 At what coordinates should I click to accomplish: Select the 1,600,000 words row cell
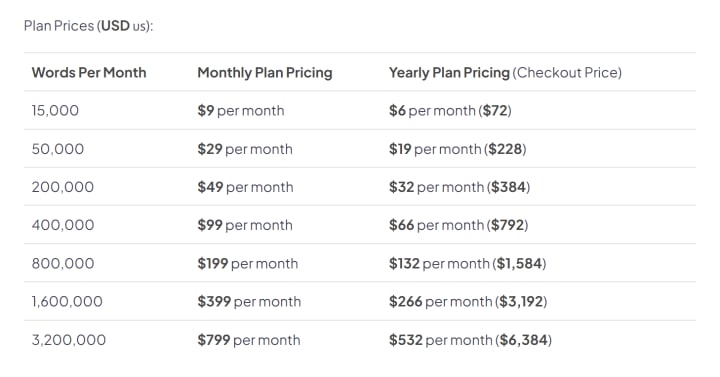point(67,302)
